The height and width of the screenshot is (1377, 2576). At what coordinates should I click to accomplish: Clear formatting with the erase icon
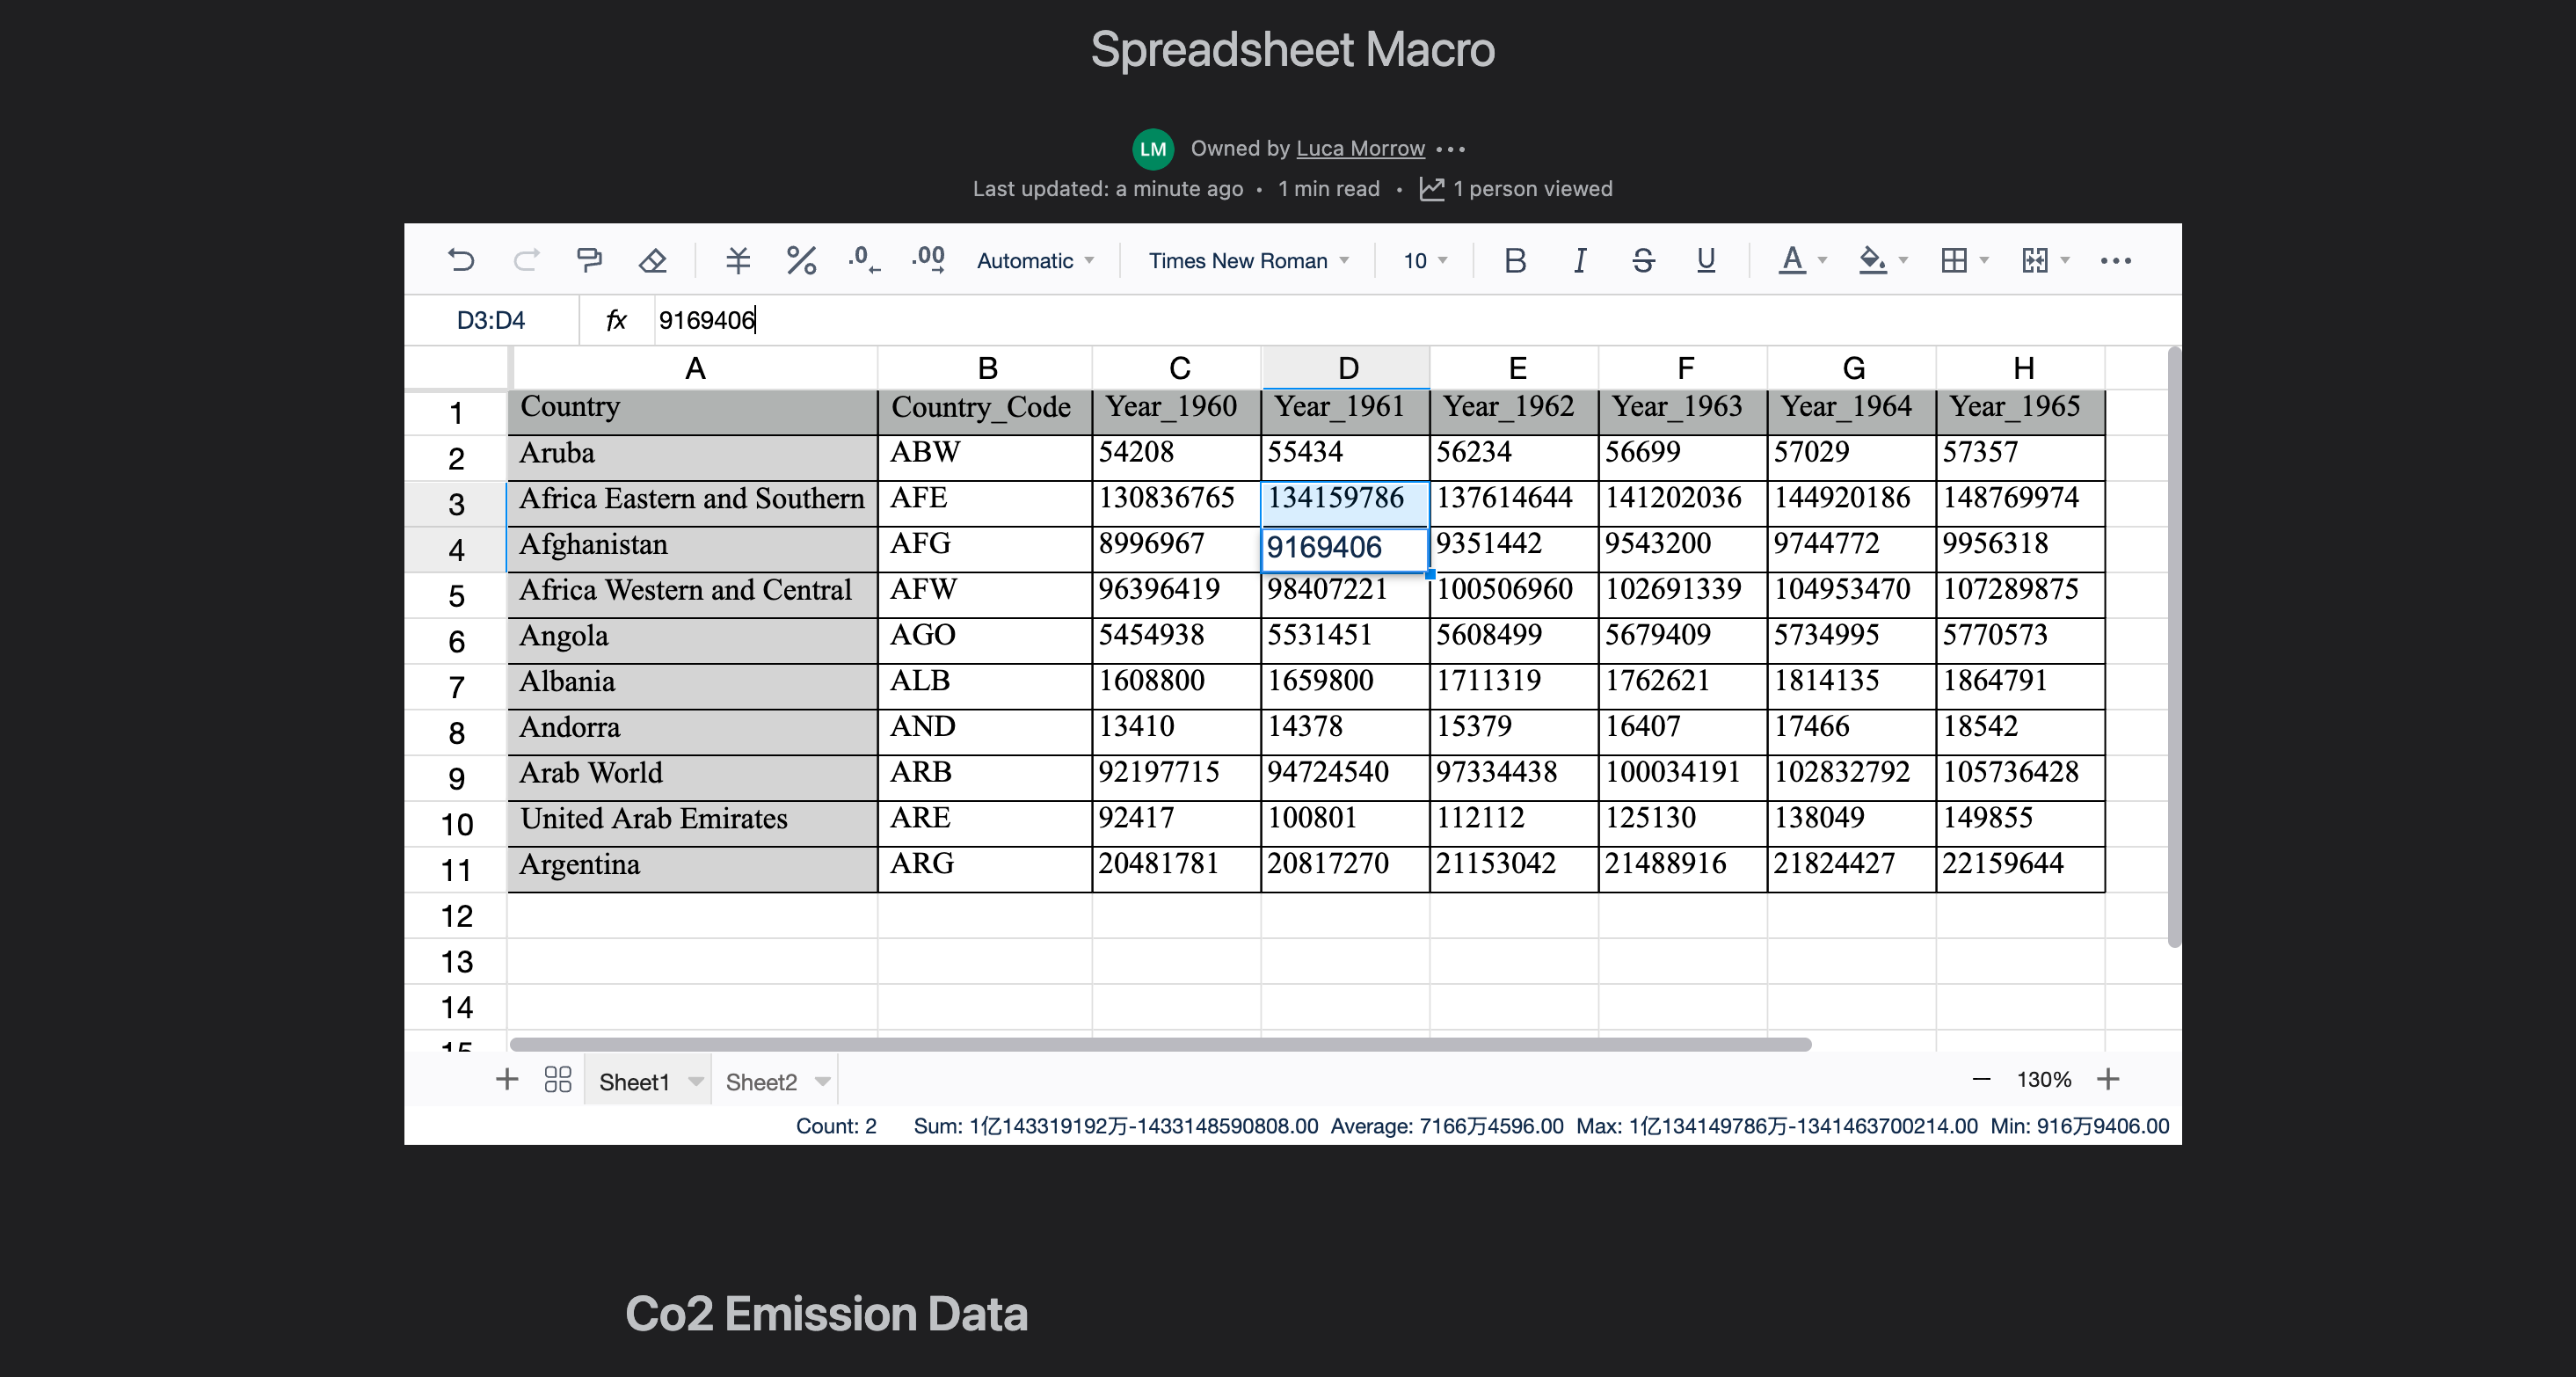[x=652, y=260]
